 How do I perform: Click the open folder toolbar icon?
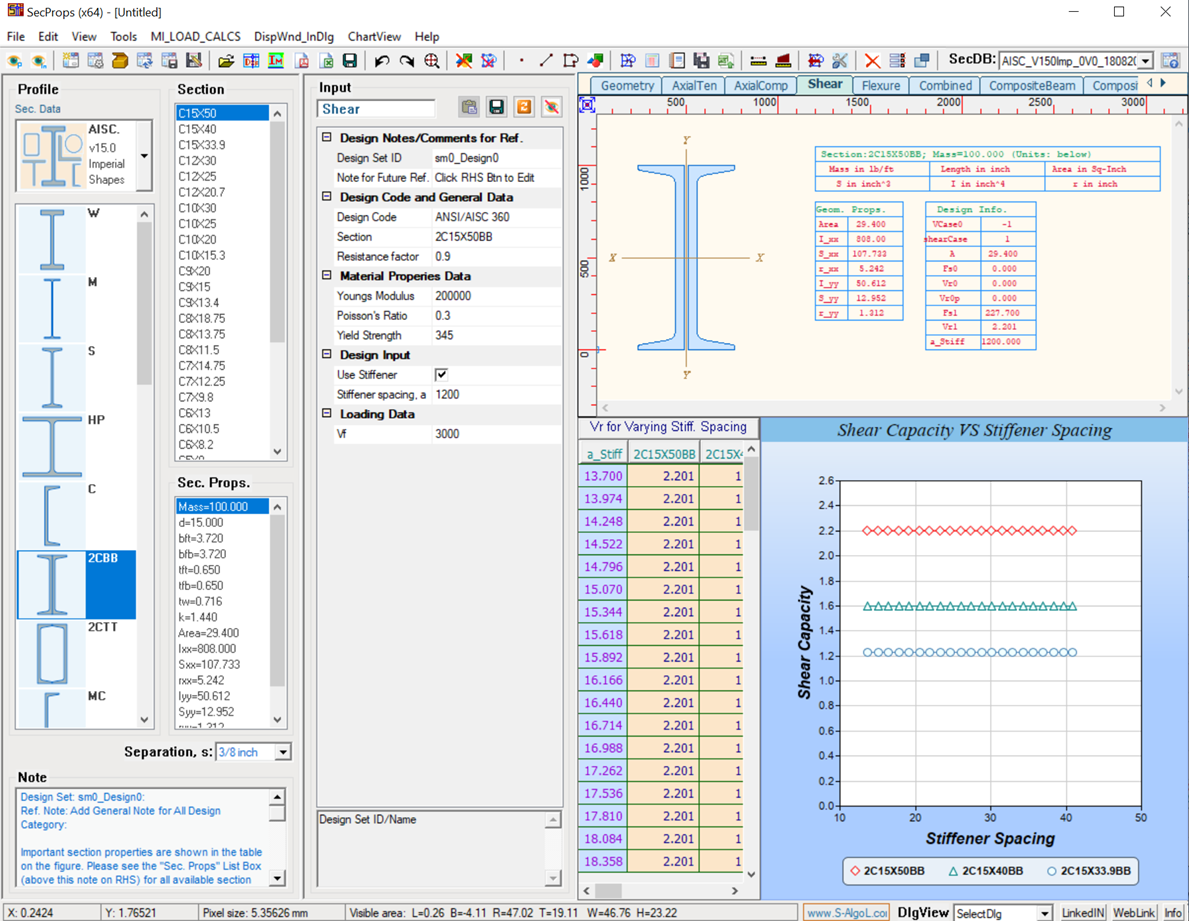[226, 61]
